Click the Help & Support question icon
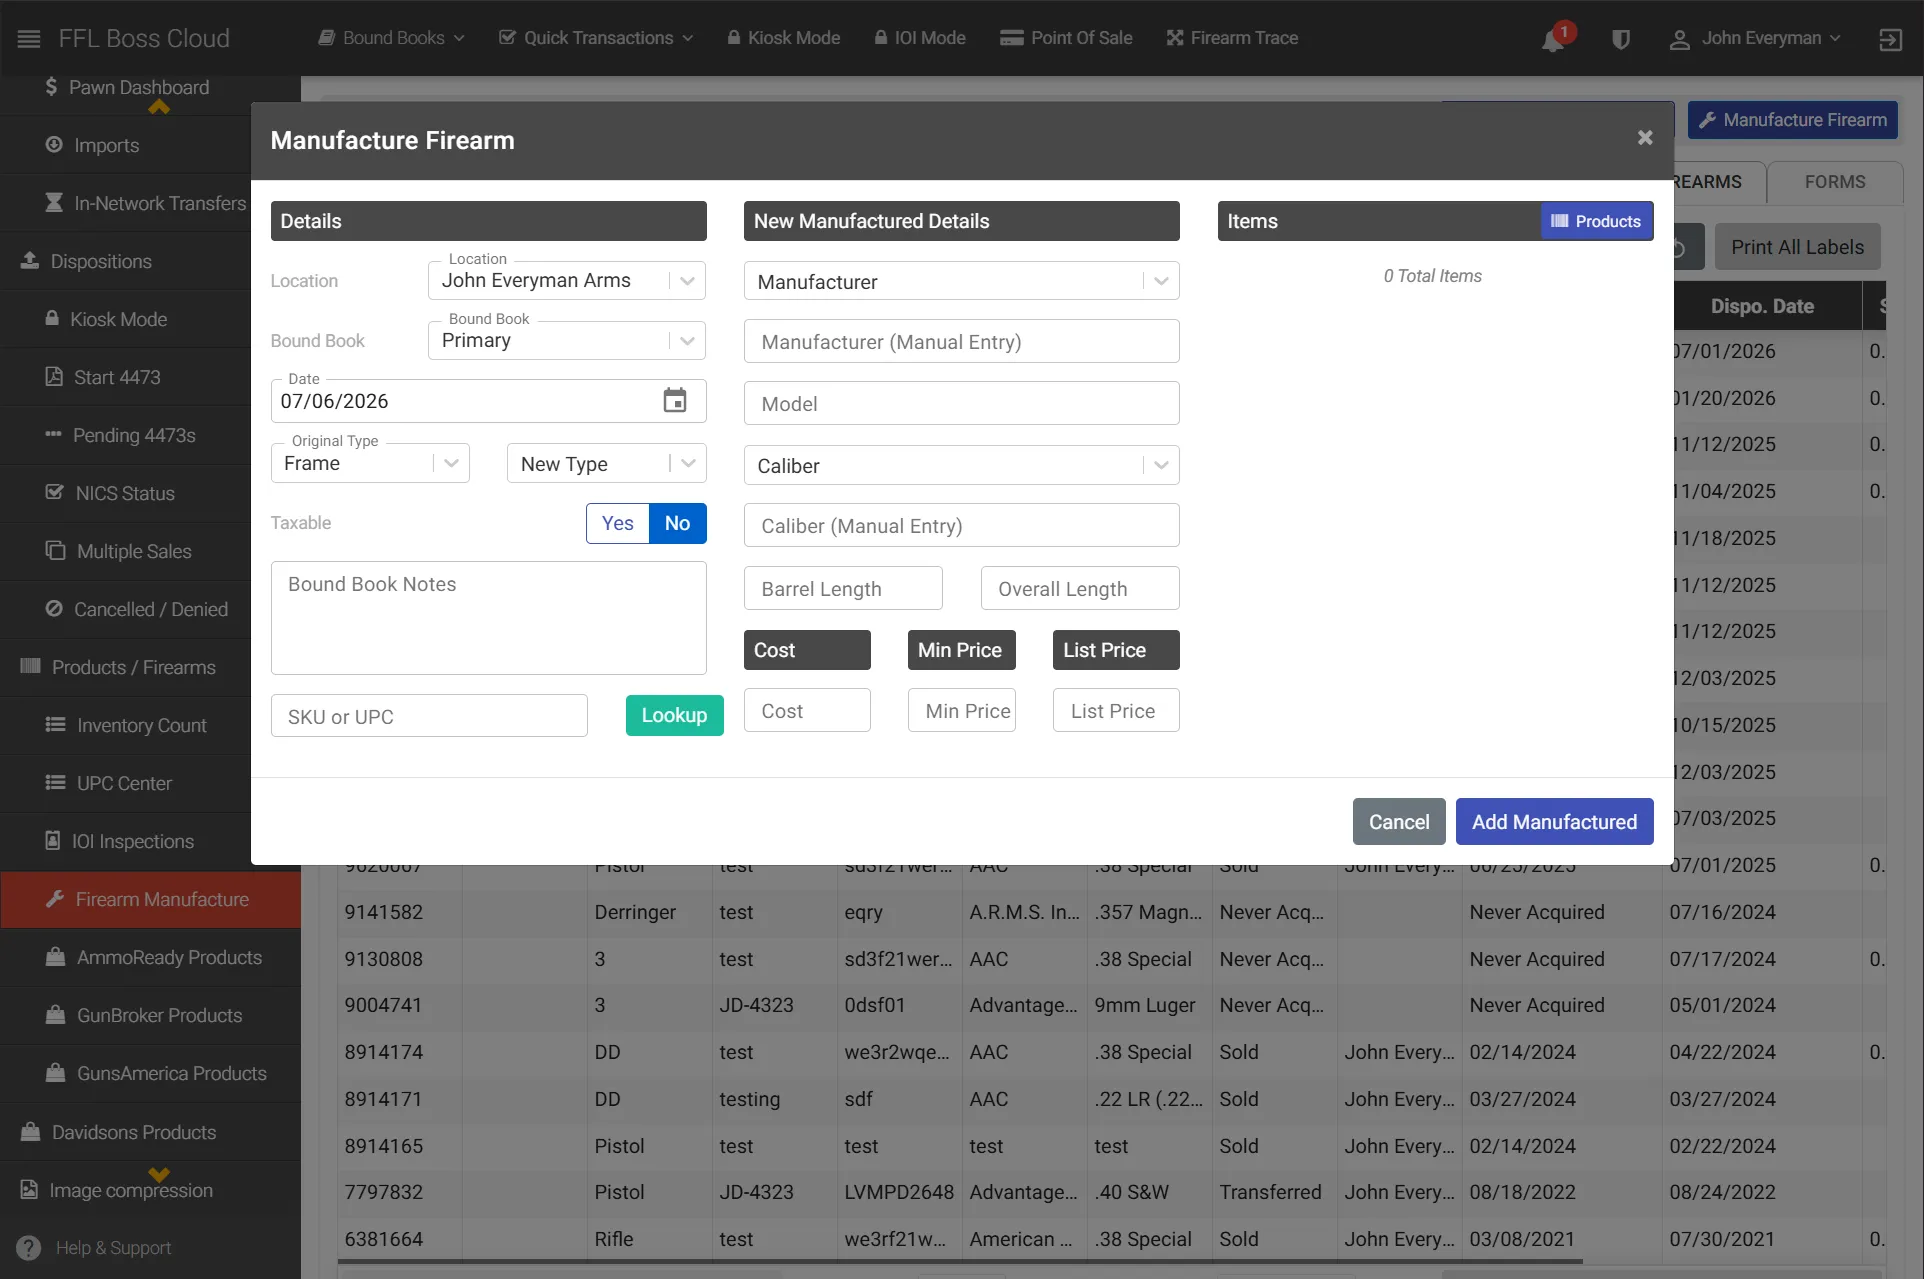The image size is (1924, 1279). (x=29, y=1248)
